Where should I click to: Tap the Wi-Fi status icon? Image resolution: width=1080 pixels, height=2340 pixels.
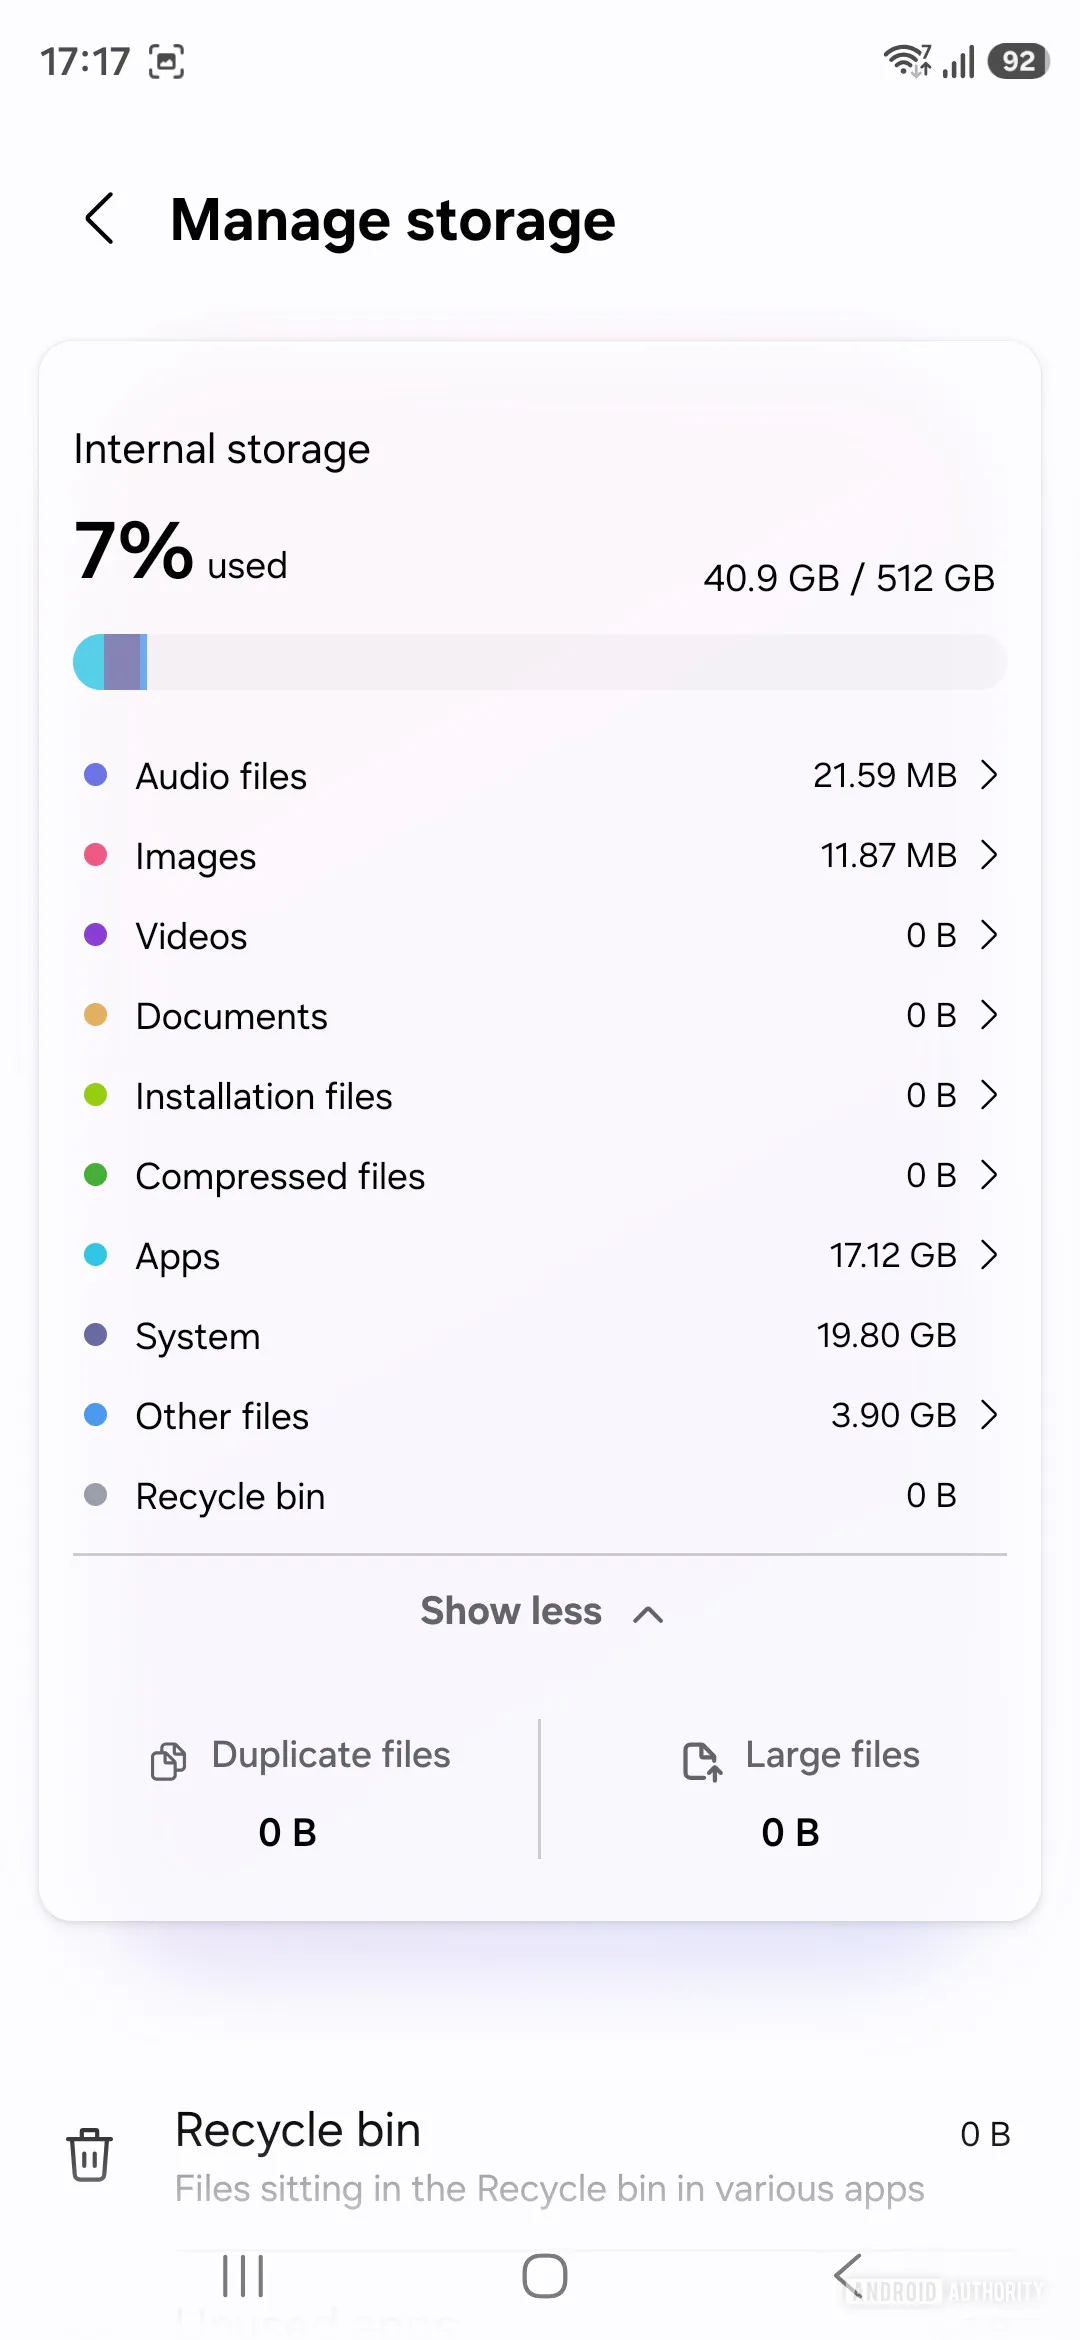pyautogui.click(x=906, y=61)
